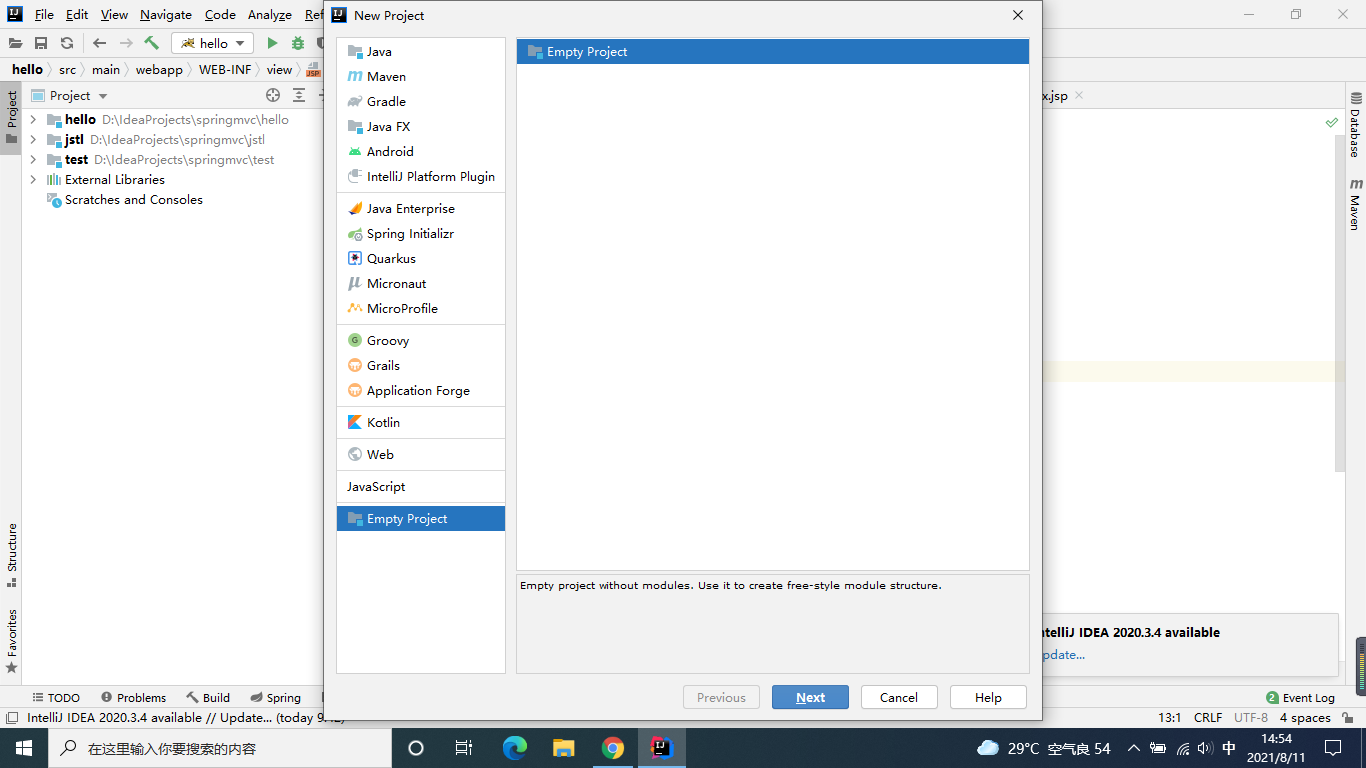The width and height of the screenshot is (1366, 768).
Task: Open the Code menu
Action: [x=220, y=15]
